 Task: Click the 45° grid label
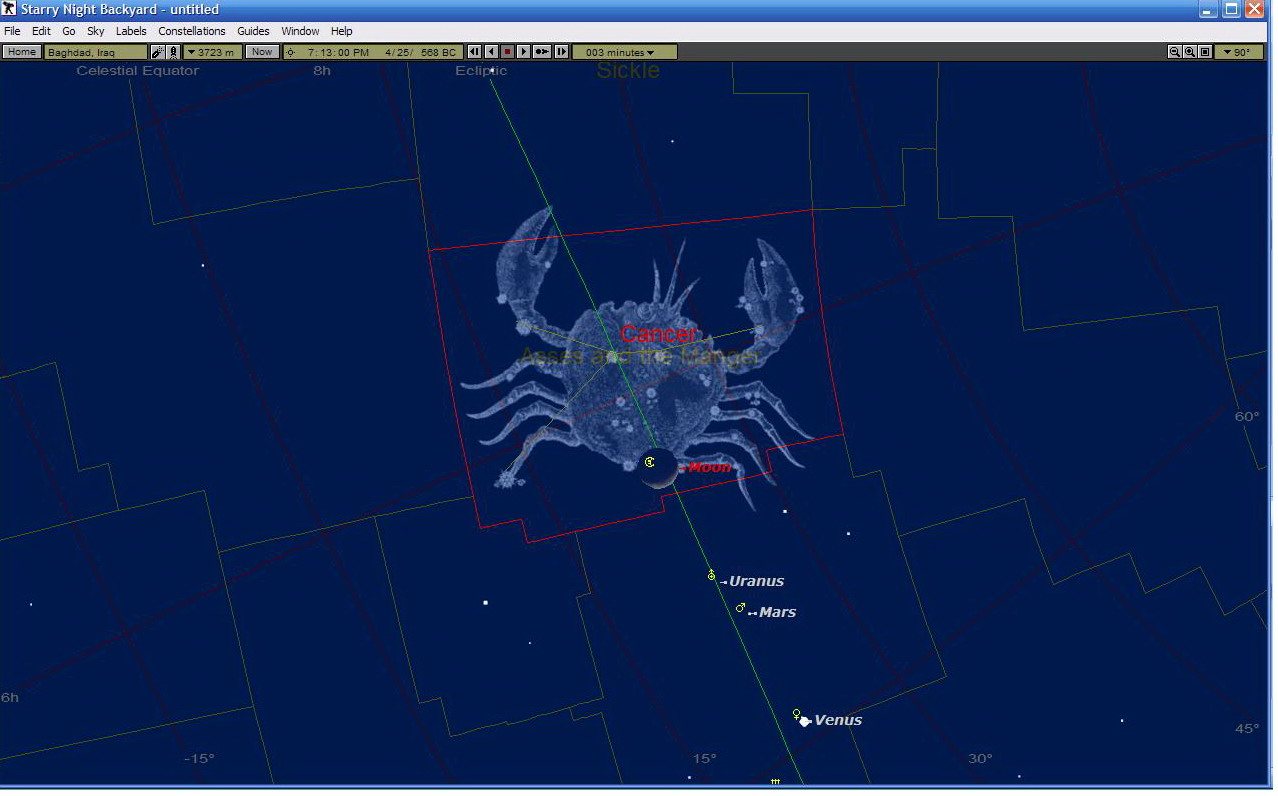click(x=1247, y=728)
